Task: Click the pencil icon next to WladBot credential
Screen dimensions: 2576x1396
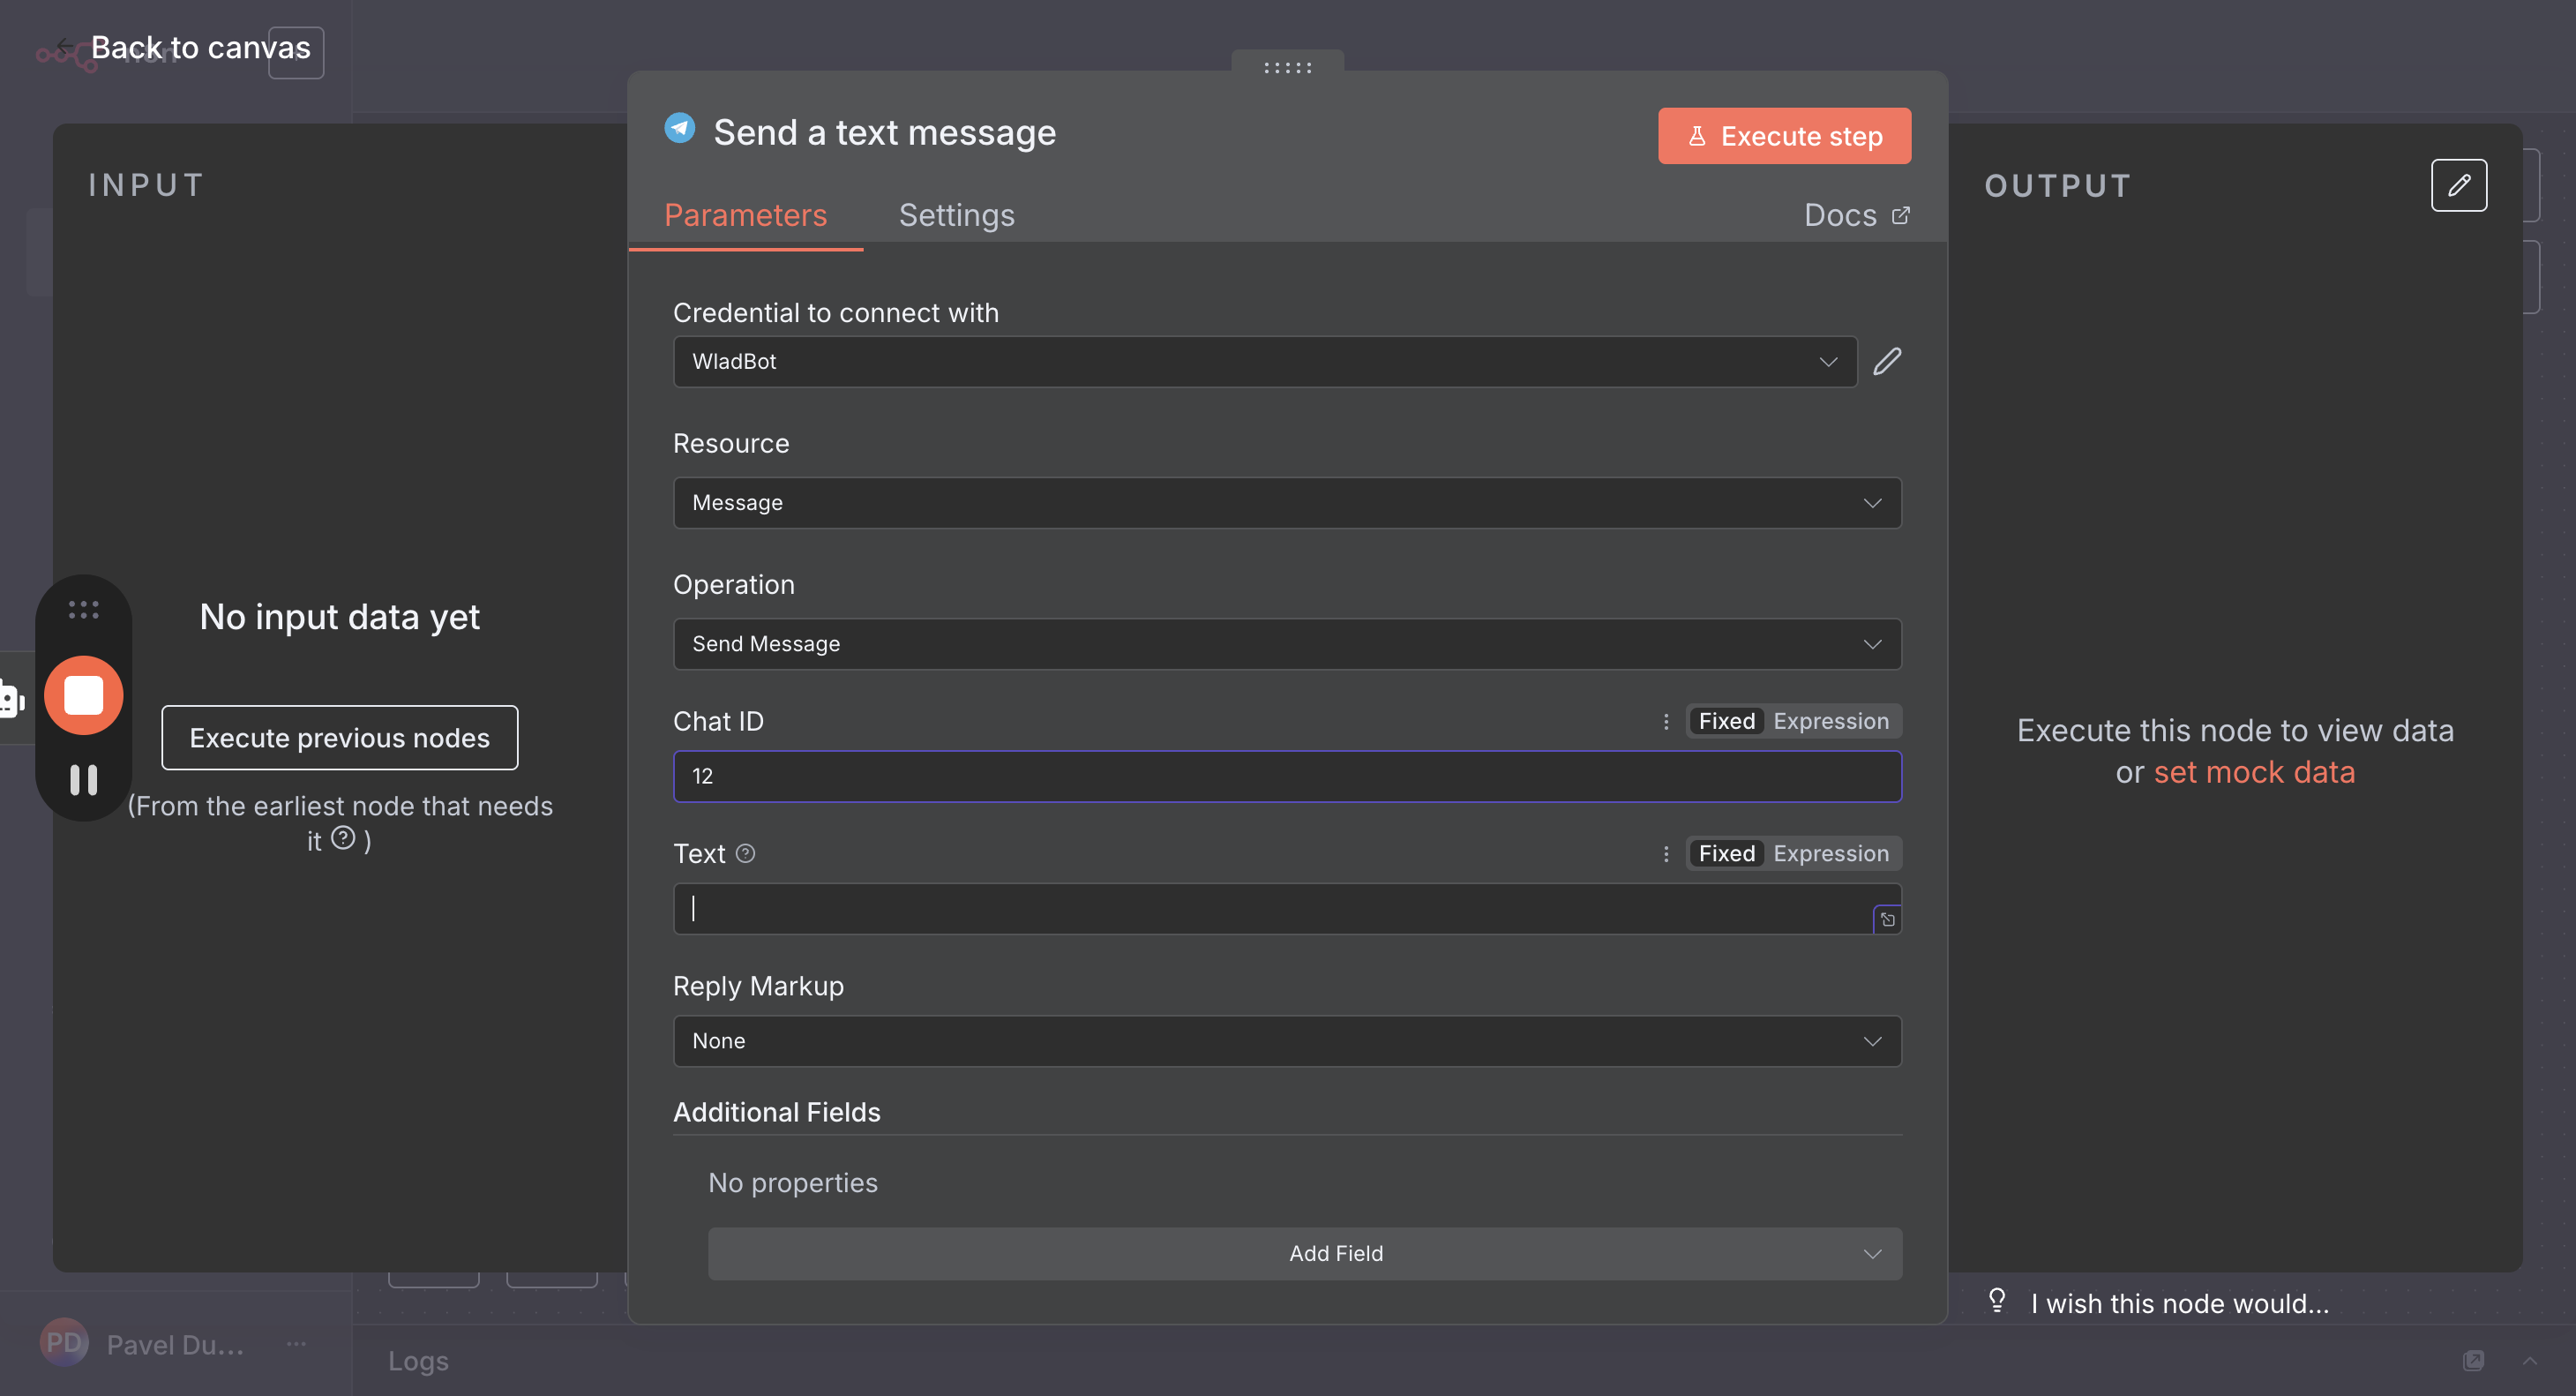Action: coord(1886,361)
